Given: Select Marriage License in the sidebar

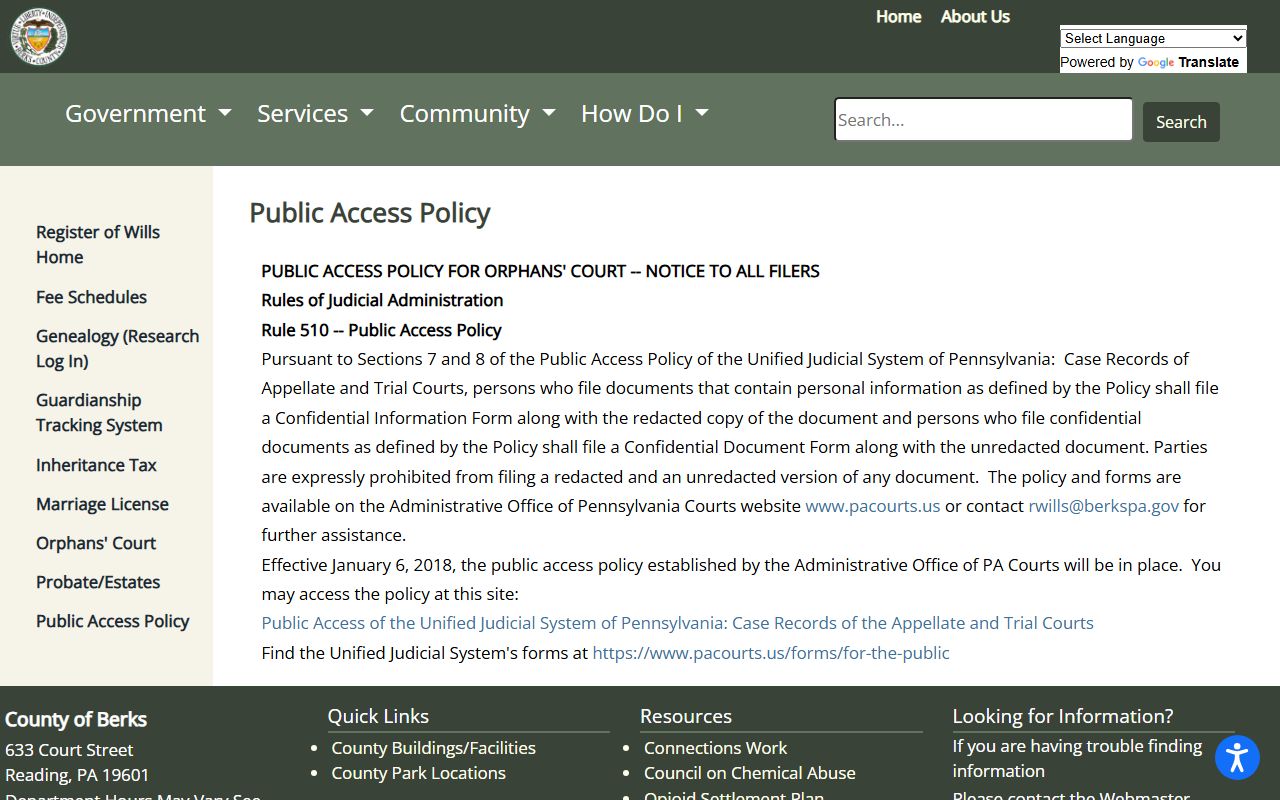Looking at the screenshot, I should pyautogui.click(x=102, y=504).
